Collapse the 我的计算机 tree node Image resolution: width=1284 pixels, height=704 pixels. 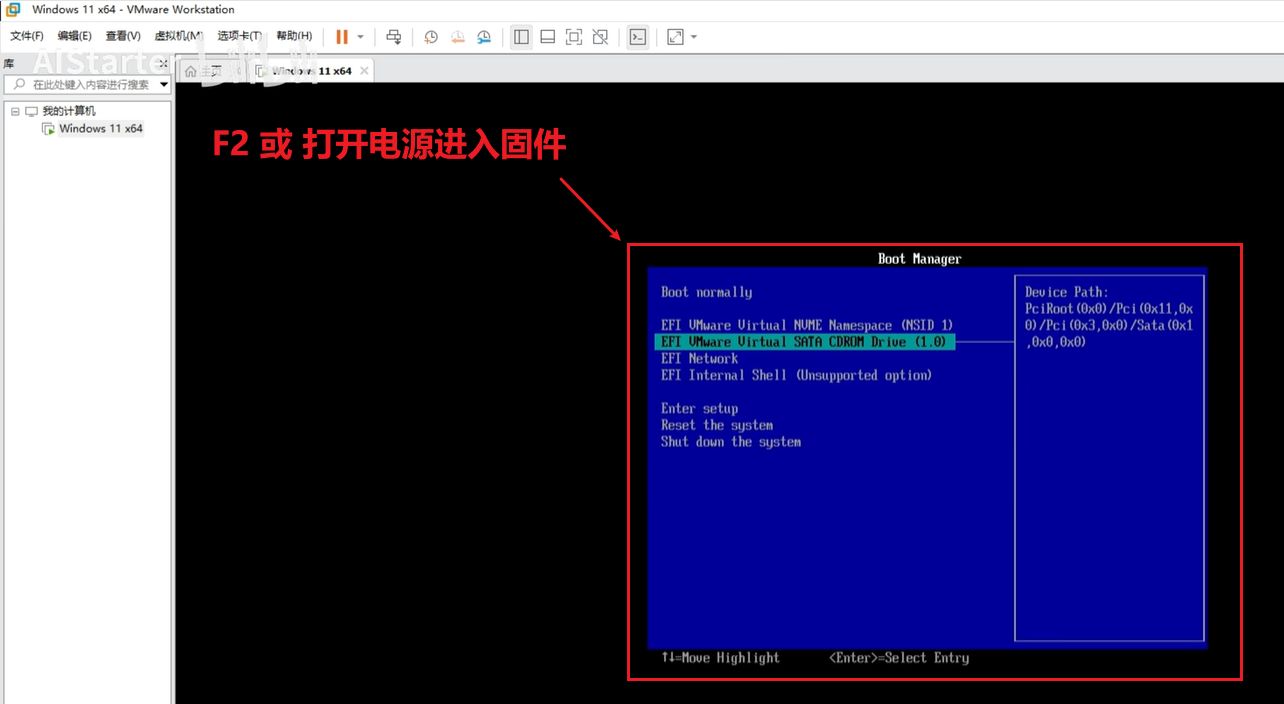tap(15, 111)
